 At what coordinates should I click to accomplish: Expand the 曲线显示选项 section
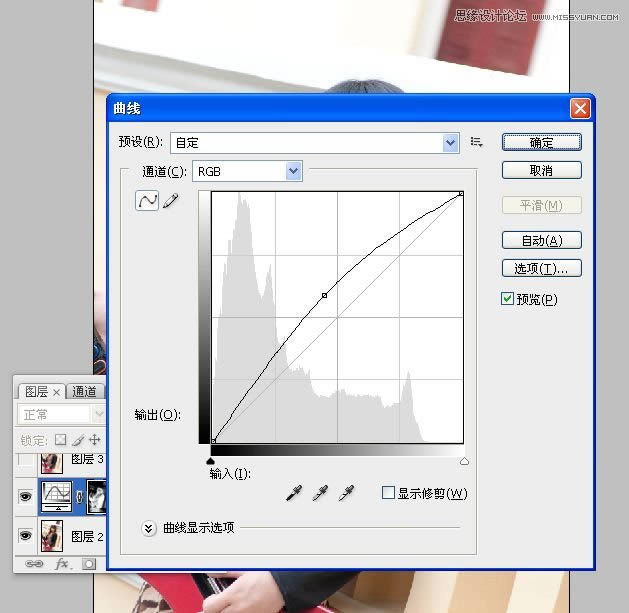[150, 528]
